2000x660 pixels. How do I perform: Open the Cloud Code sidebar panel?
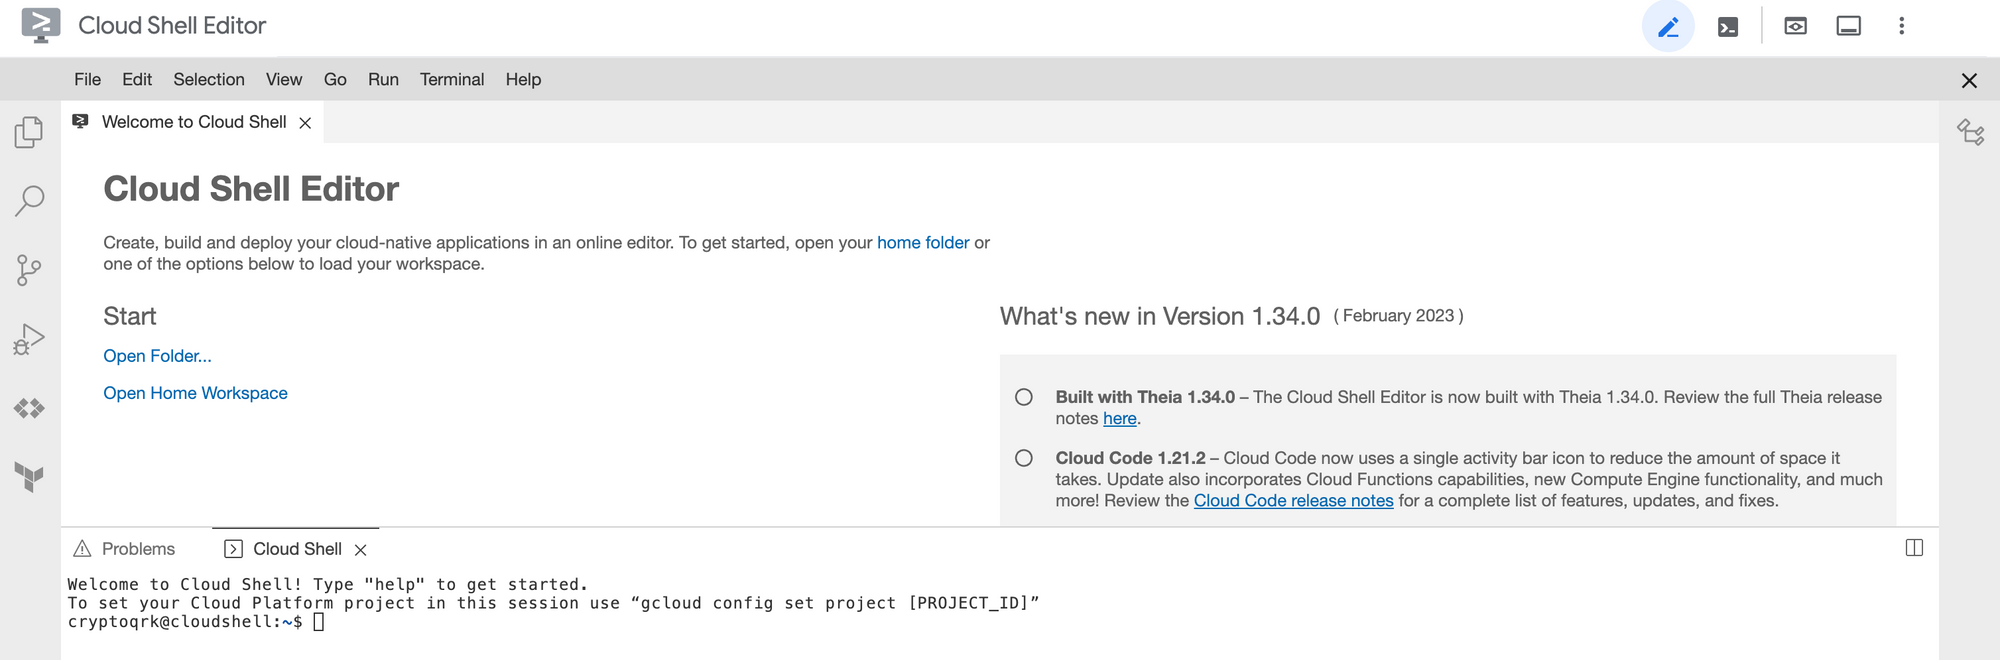(28, 408)
